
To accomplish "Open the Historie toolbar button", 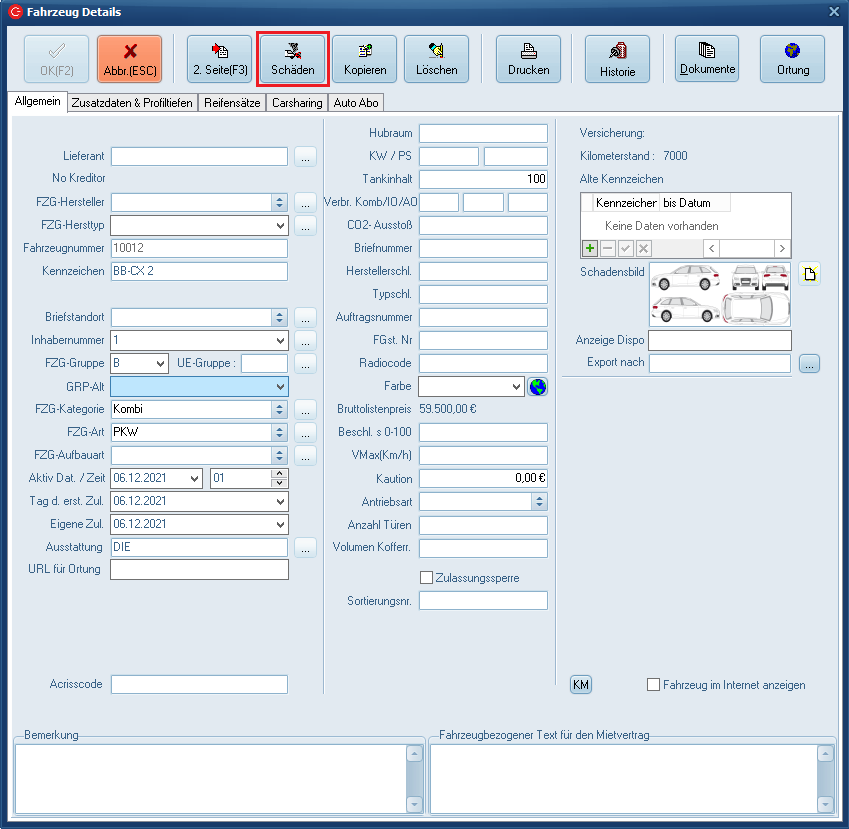I will coord(617,59).
